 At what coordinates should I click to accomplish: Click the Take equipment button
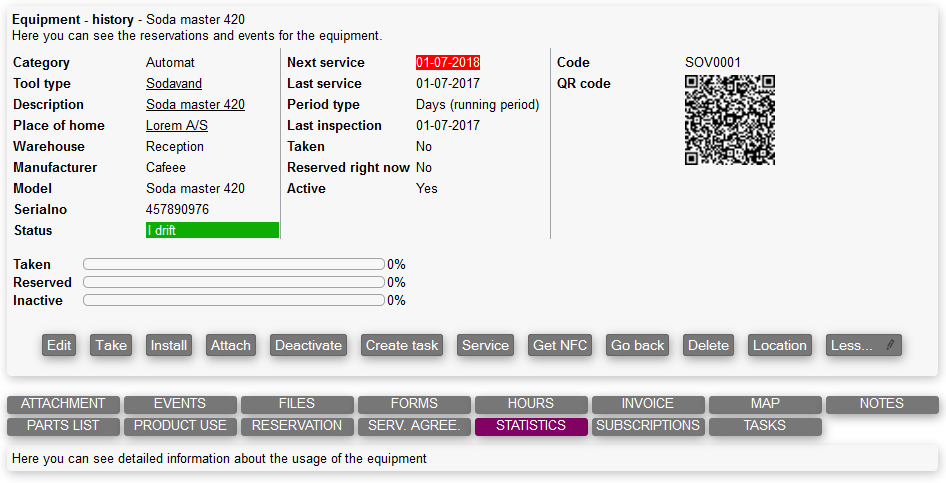pos(111,345)
